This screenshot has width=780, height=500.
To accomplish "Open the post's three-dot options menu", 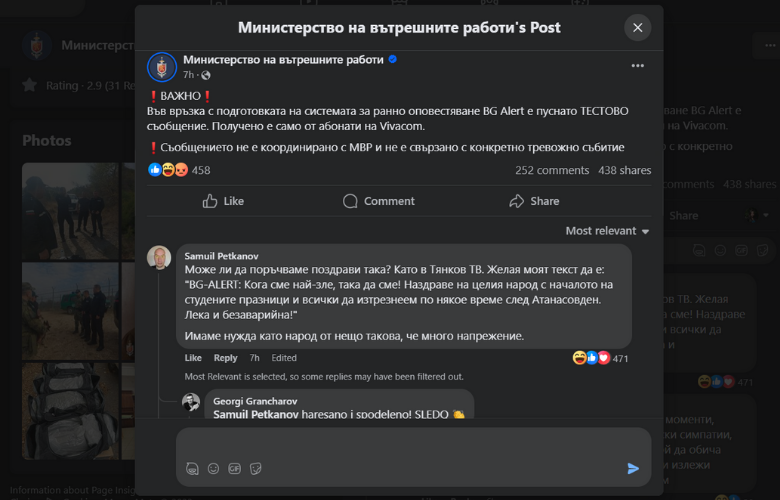I will 637,66.
